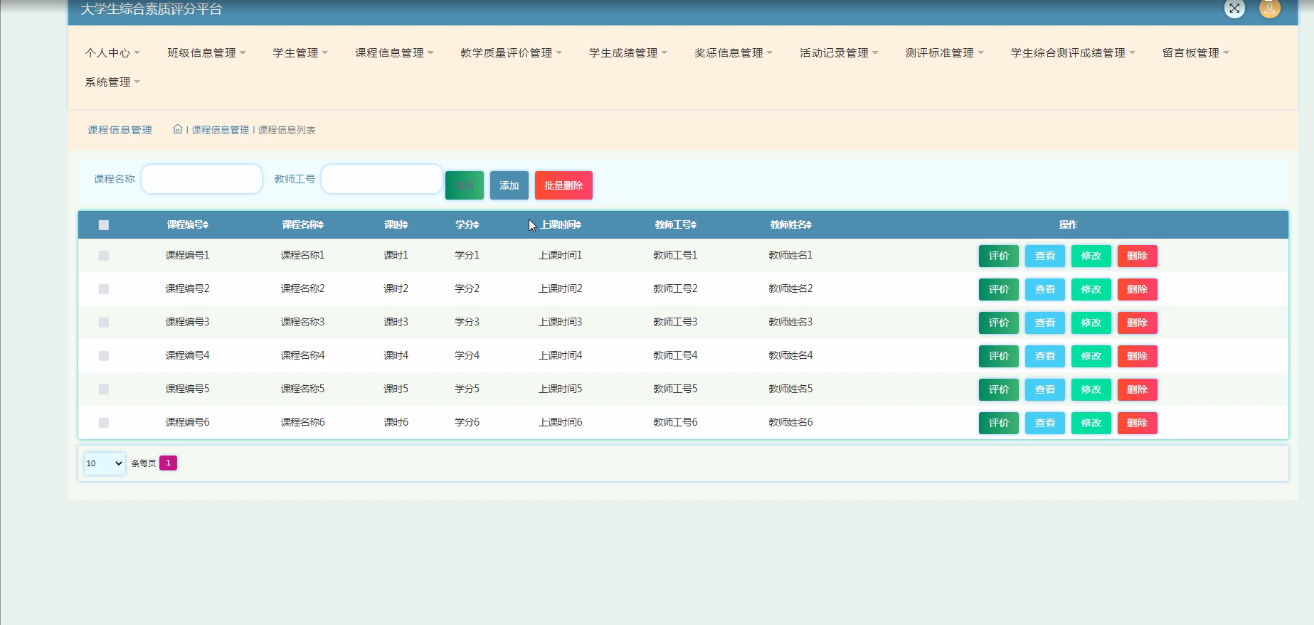Viewport: 1314px width, 625px height.
Task: Tick the select-all checkbox in table header
Action: (104, 225)
